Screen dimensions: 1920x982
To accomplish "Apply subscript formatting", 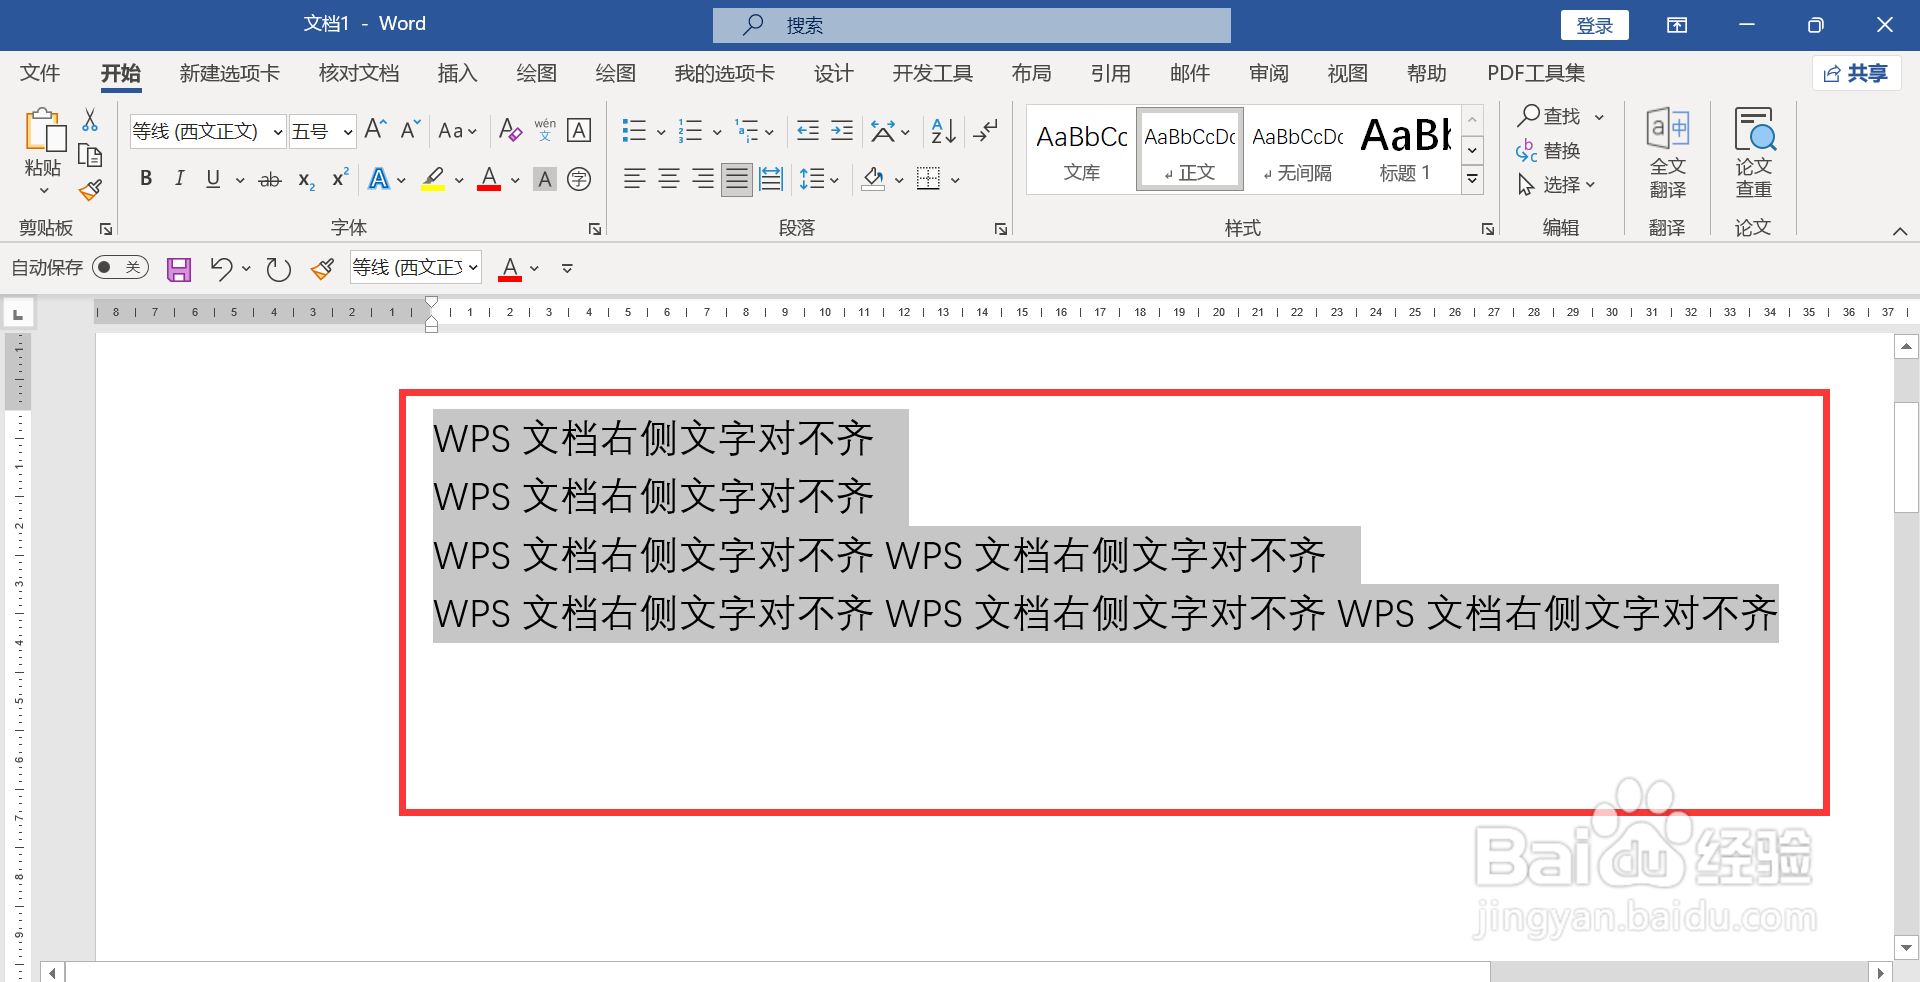I will coord(306,180).
